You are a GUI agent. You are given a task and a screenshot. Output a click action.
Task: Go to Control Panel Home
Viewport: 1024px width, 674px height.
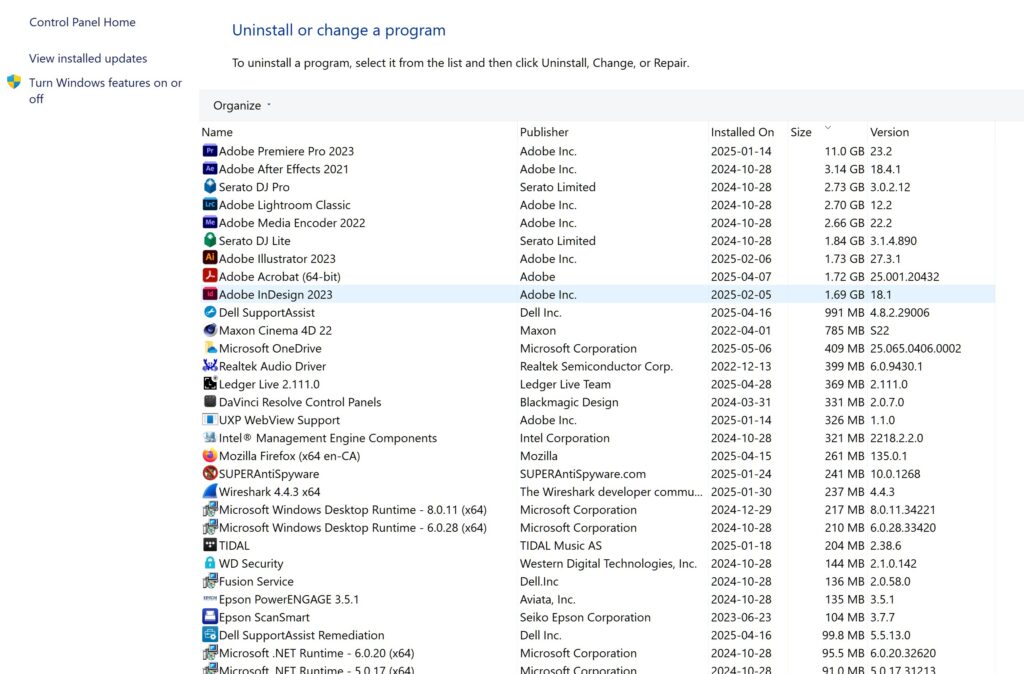82,22
